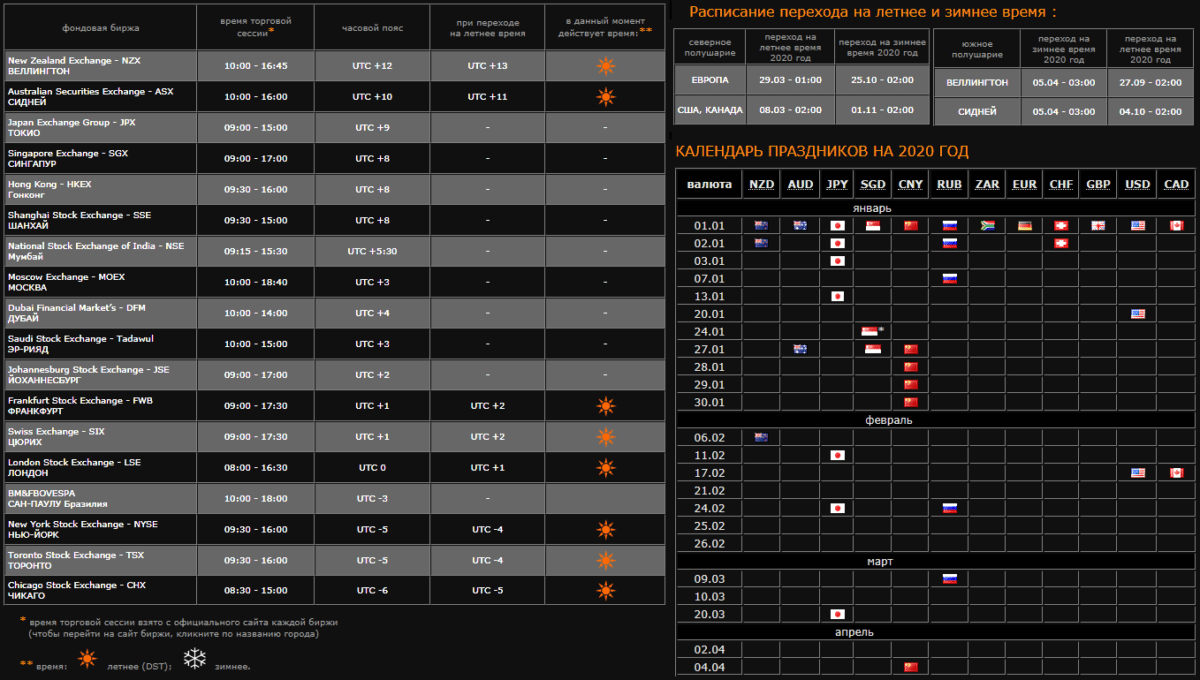Click the Tokyo trading session time 09:00 - 15:00
Screen dimensions: 1200x680
pyautogui.click(x=256, y=127)
